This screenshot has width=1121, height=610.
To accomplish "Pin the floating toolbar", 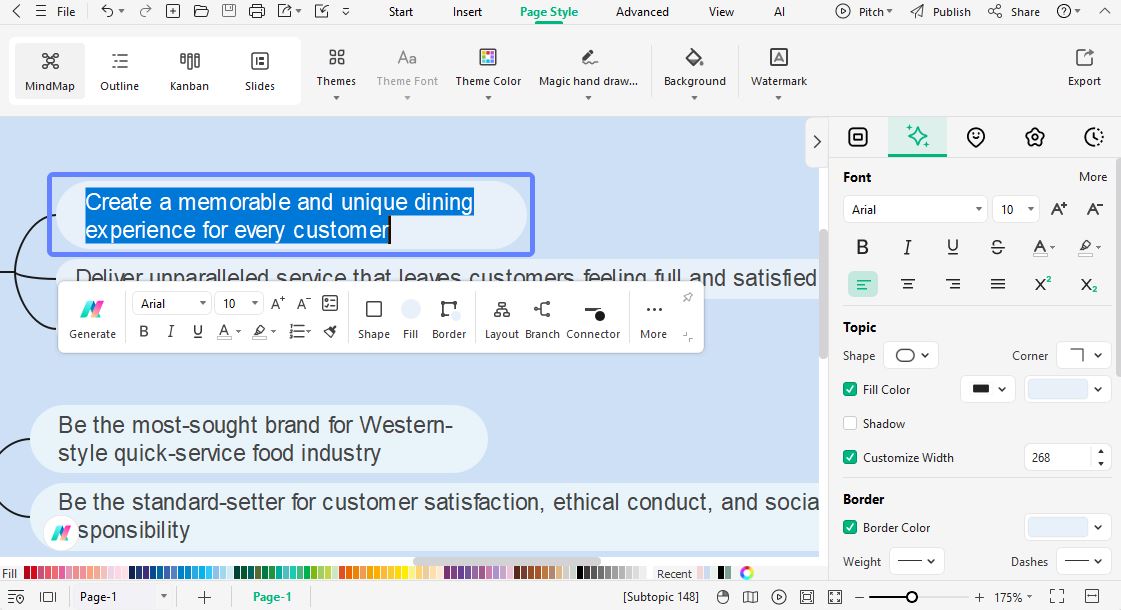I will (688, 297).
